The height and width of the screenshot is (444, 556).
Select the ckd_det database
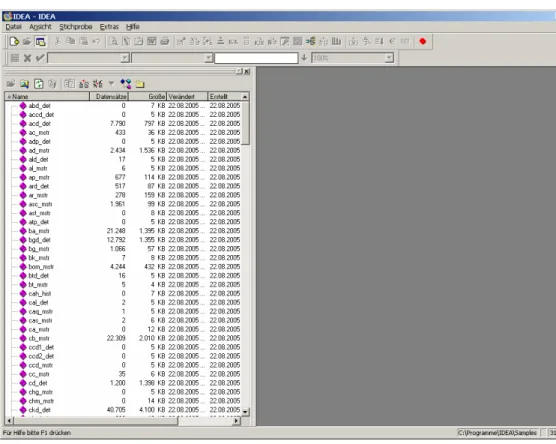[39, 410]
